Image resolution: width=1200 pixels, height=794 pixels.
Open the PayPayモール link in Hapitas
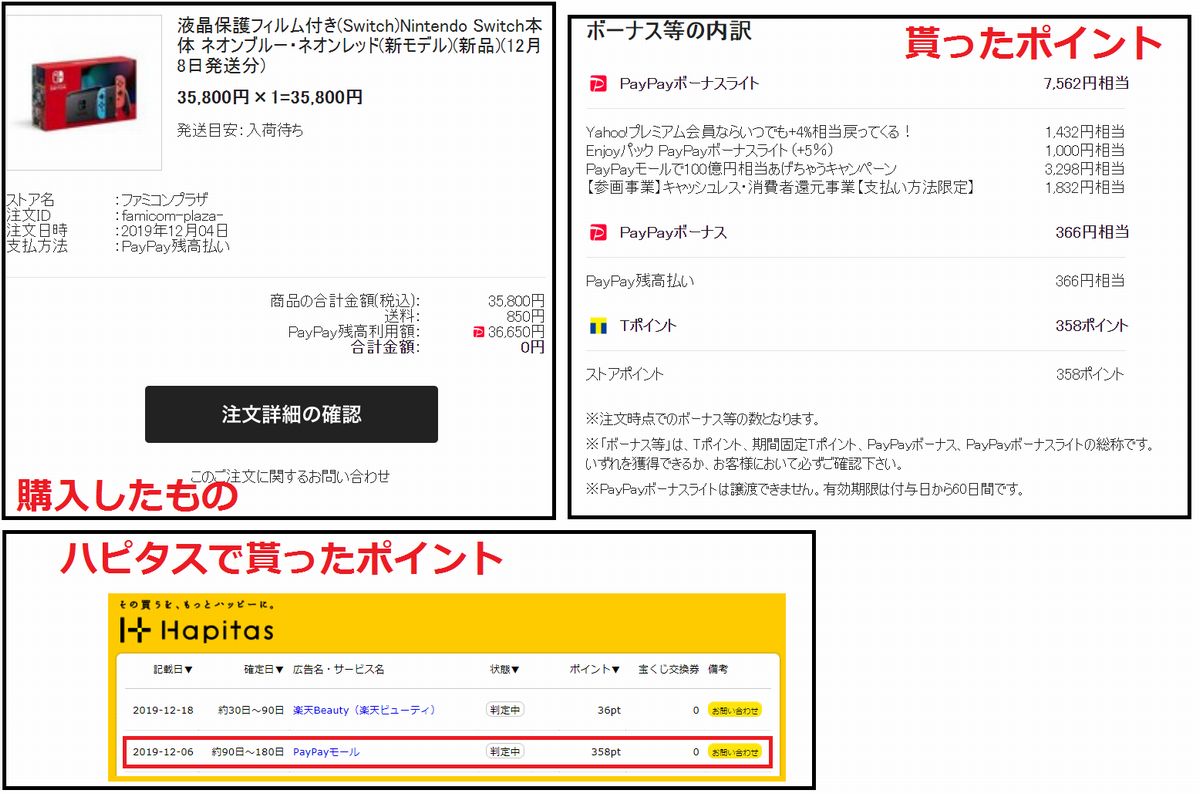point(326,752)
